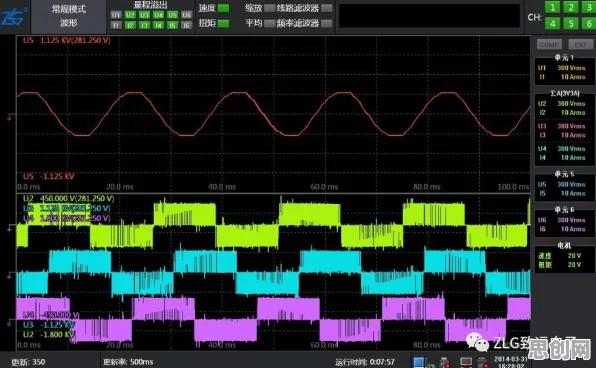Screen dimensions: 596x368
Task: Click the ZLG logo icon
Action: pos(14,17)
